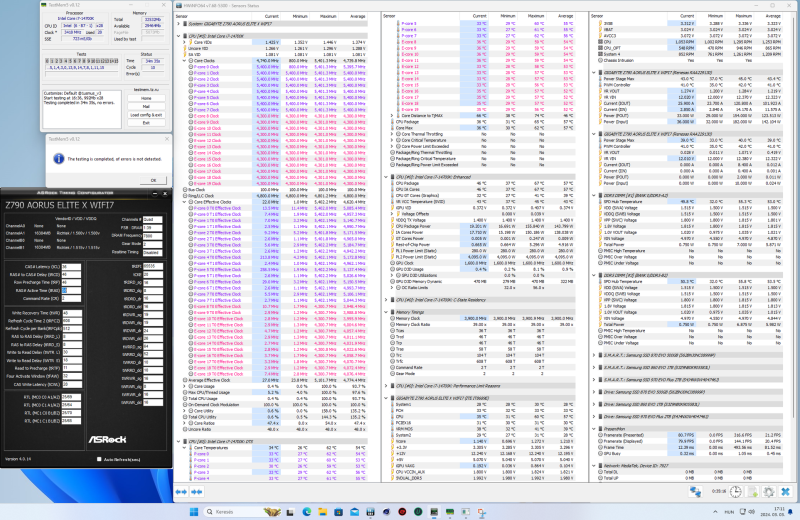Expand the System GIGABYTE Z790 sensor group
This screenshot has width=800, height=520.
click(179, 23)
